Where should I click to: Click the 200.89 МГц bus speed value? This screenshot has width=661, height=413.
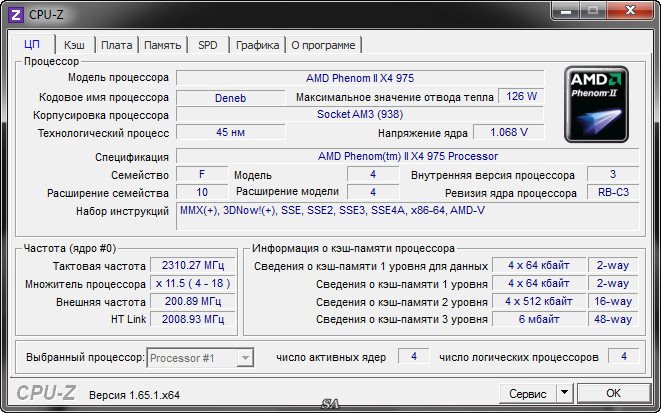[193, 301]
